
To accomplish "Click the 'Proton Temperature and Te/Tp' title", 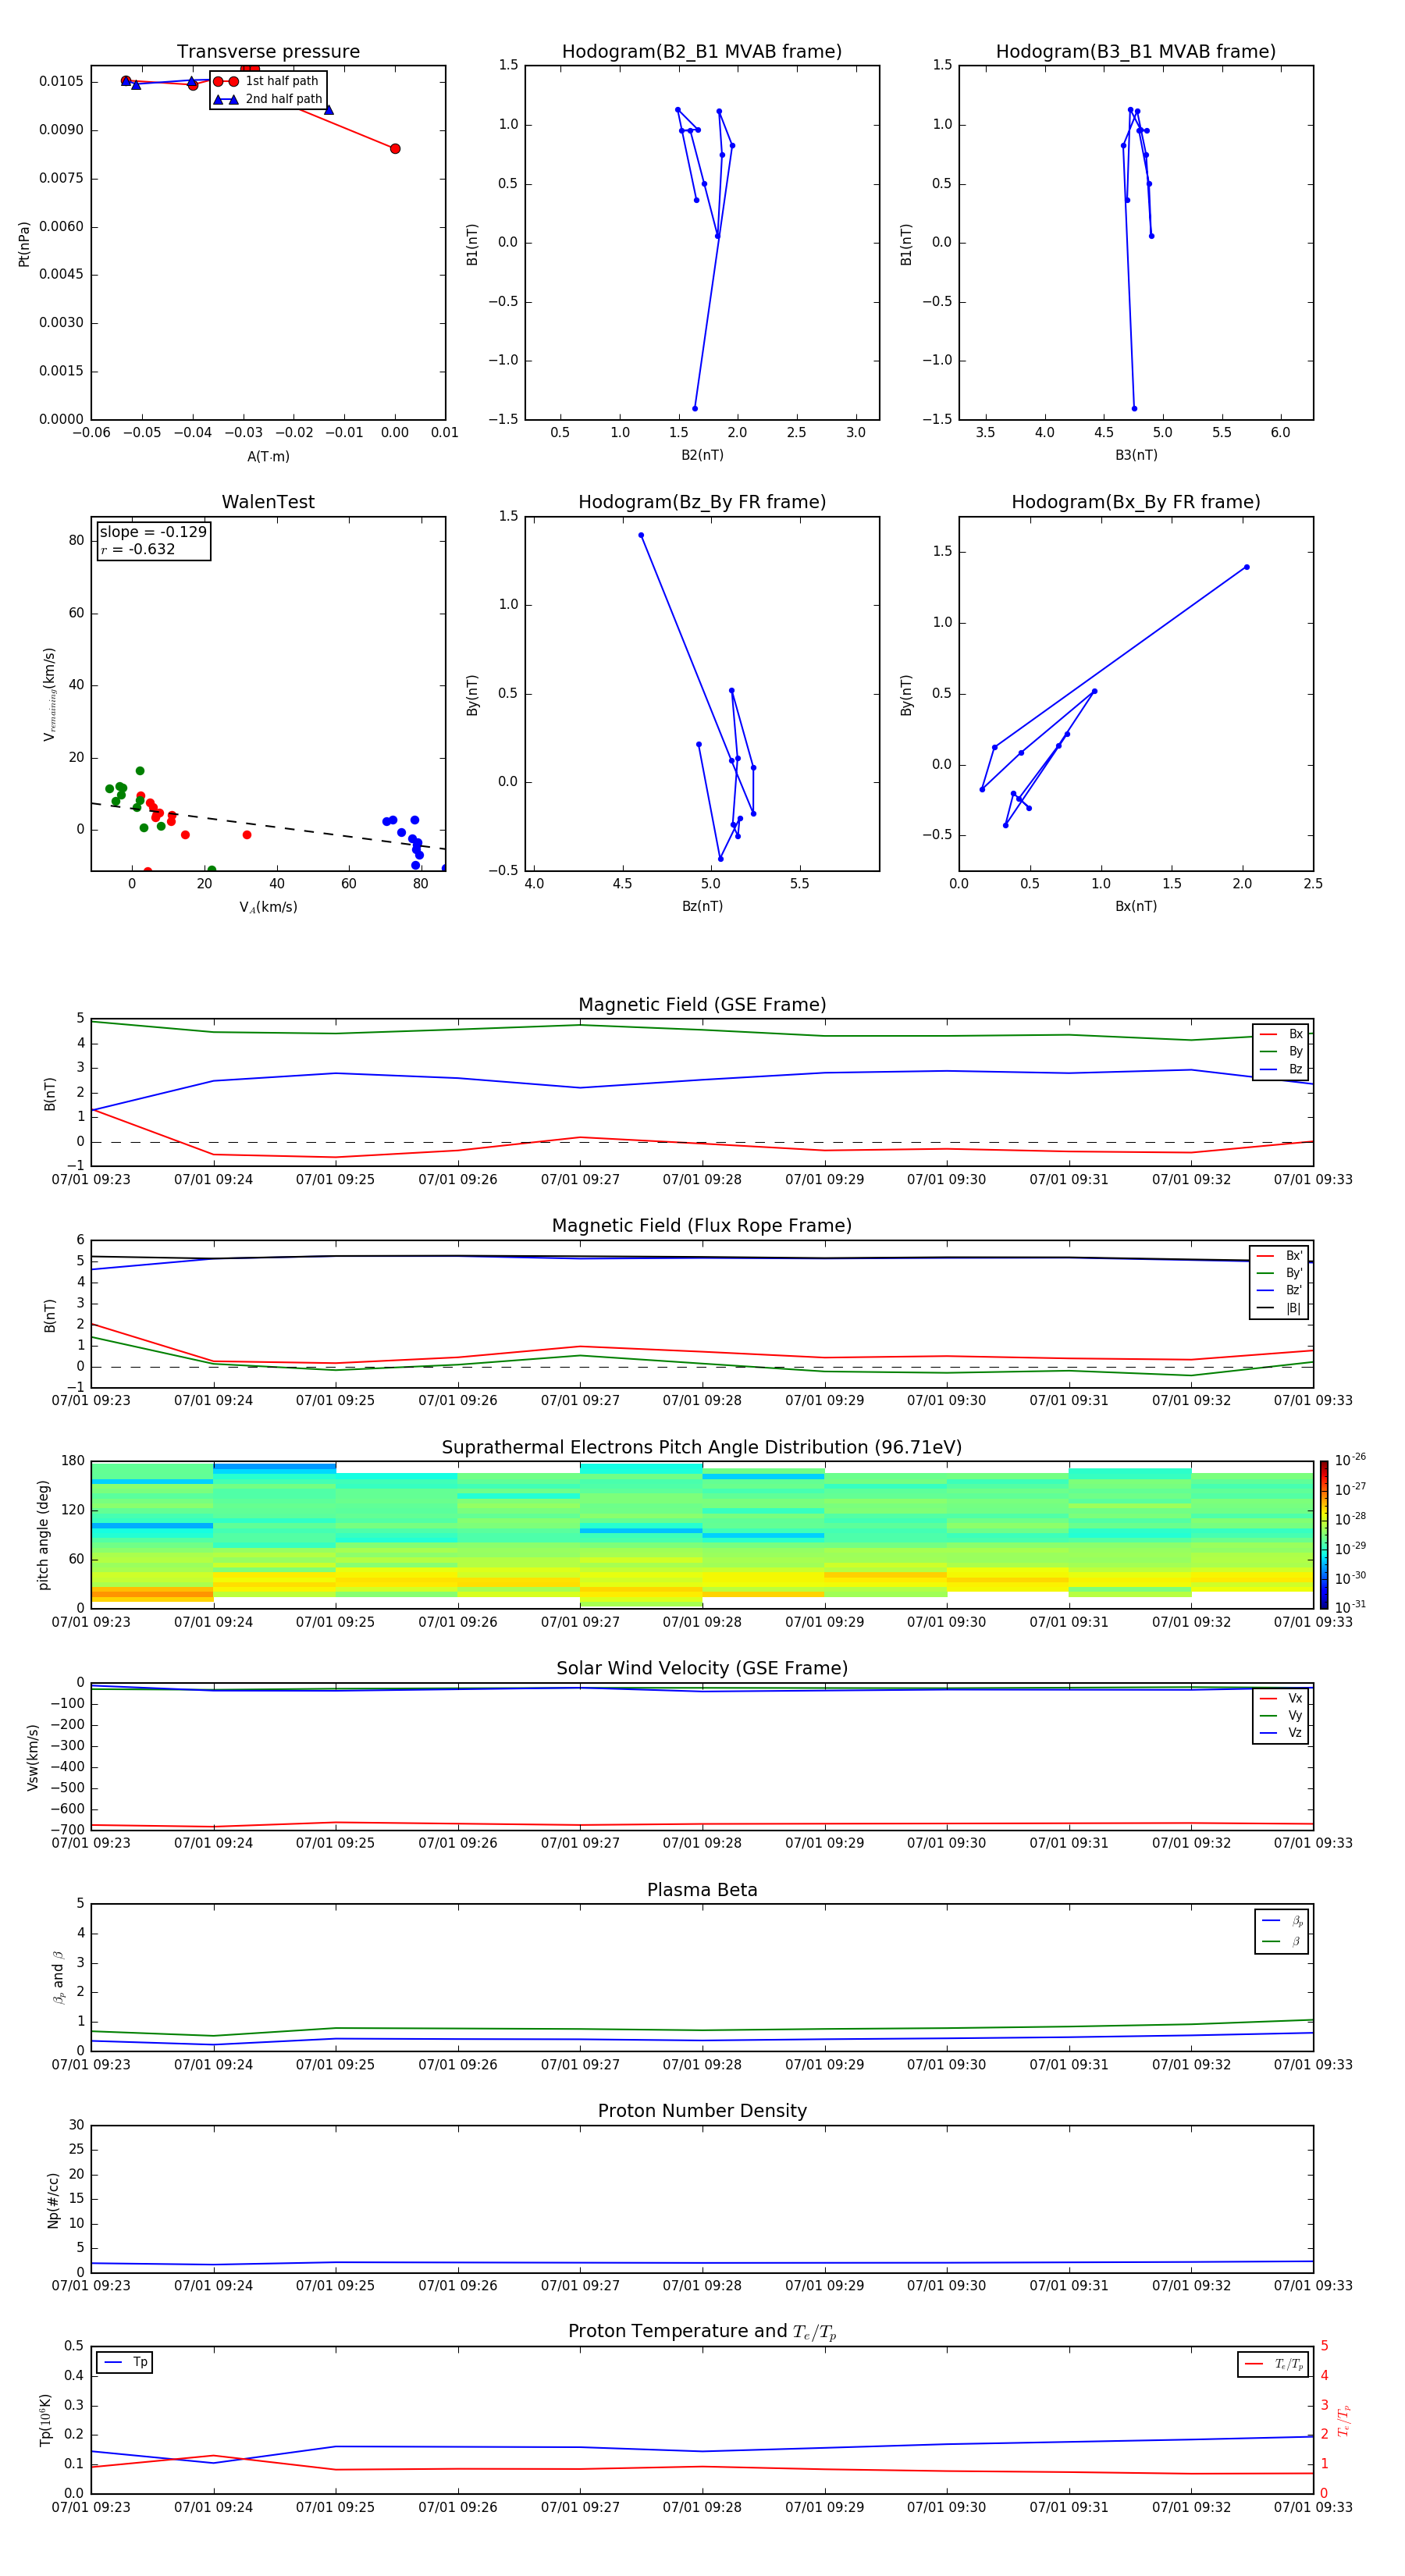I will [x=702, y=2332].
